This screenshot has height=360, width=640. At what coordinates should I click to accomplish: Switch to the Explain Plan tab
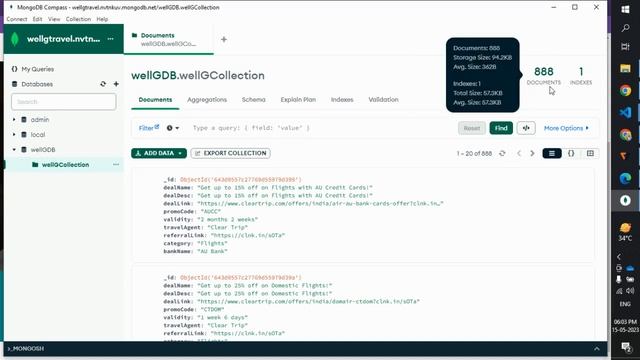pyautogui.click(x=298, y=100)
